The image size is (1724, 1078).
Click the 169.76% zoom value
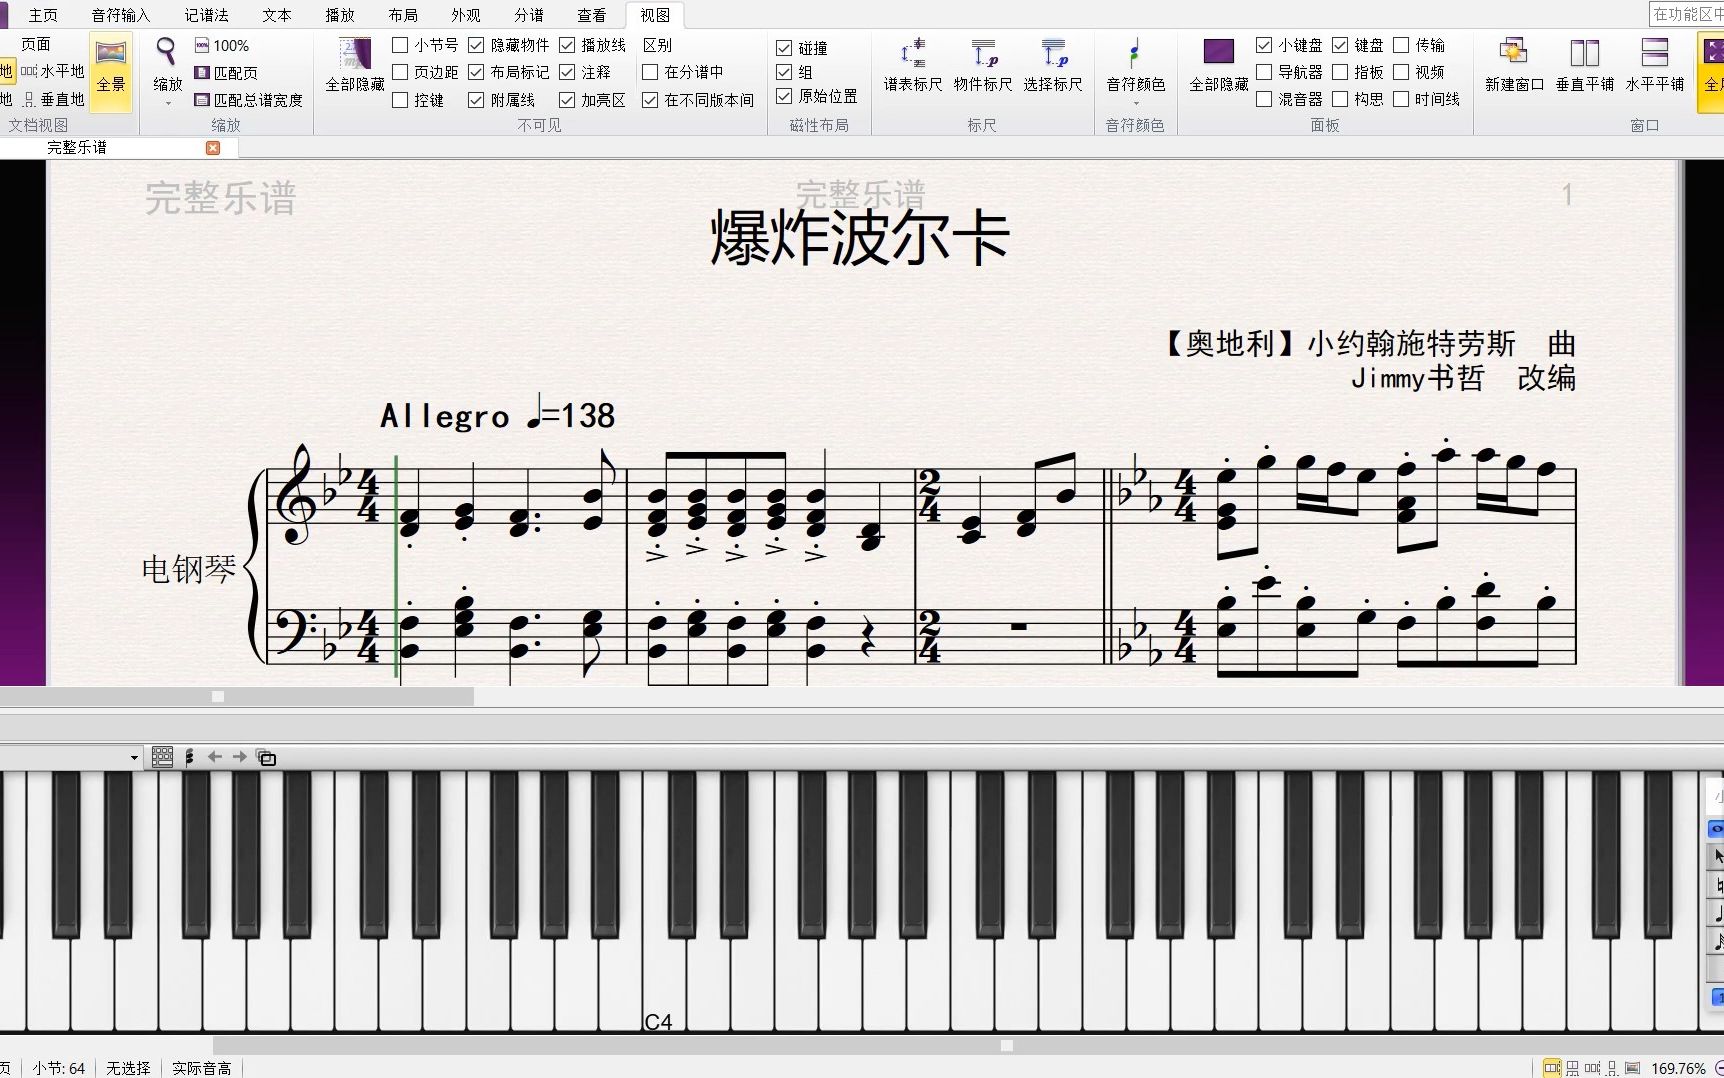click(x=1678, y=1068)
